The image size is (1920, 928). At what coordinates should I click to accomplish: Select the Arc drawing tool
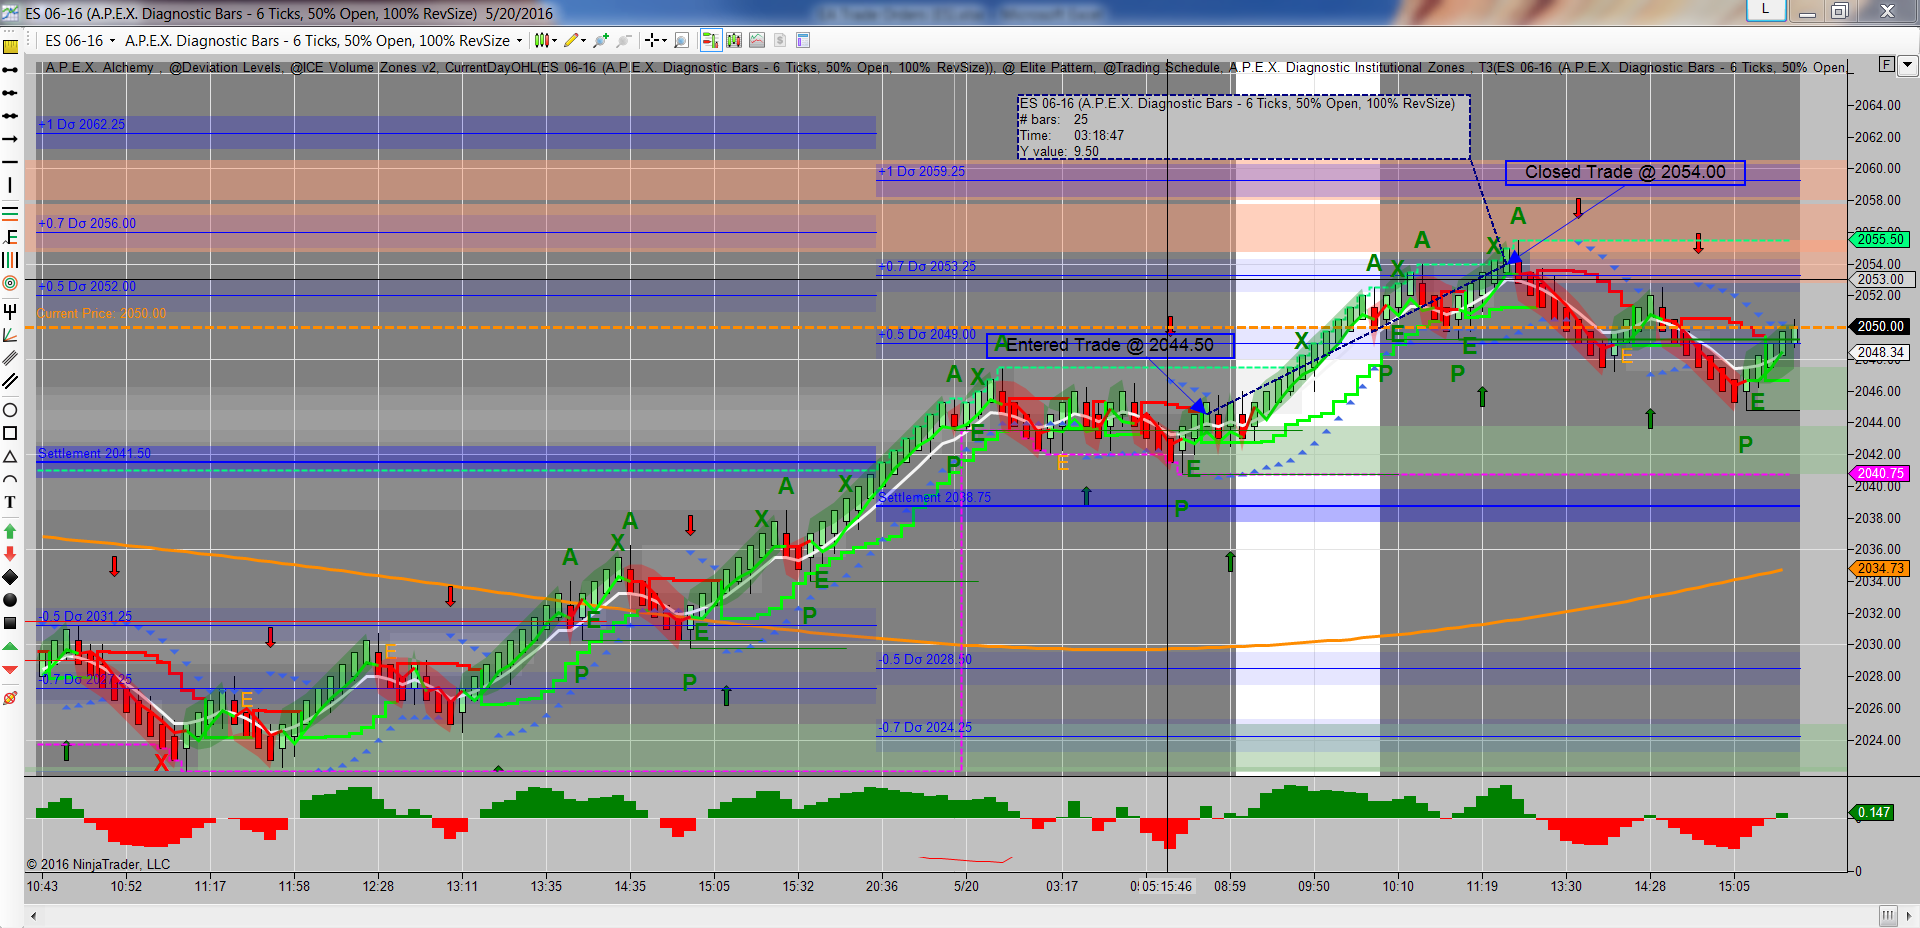10,479
